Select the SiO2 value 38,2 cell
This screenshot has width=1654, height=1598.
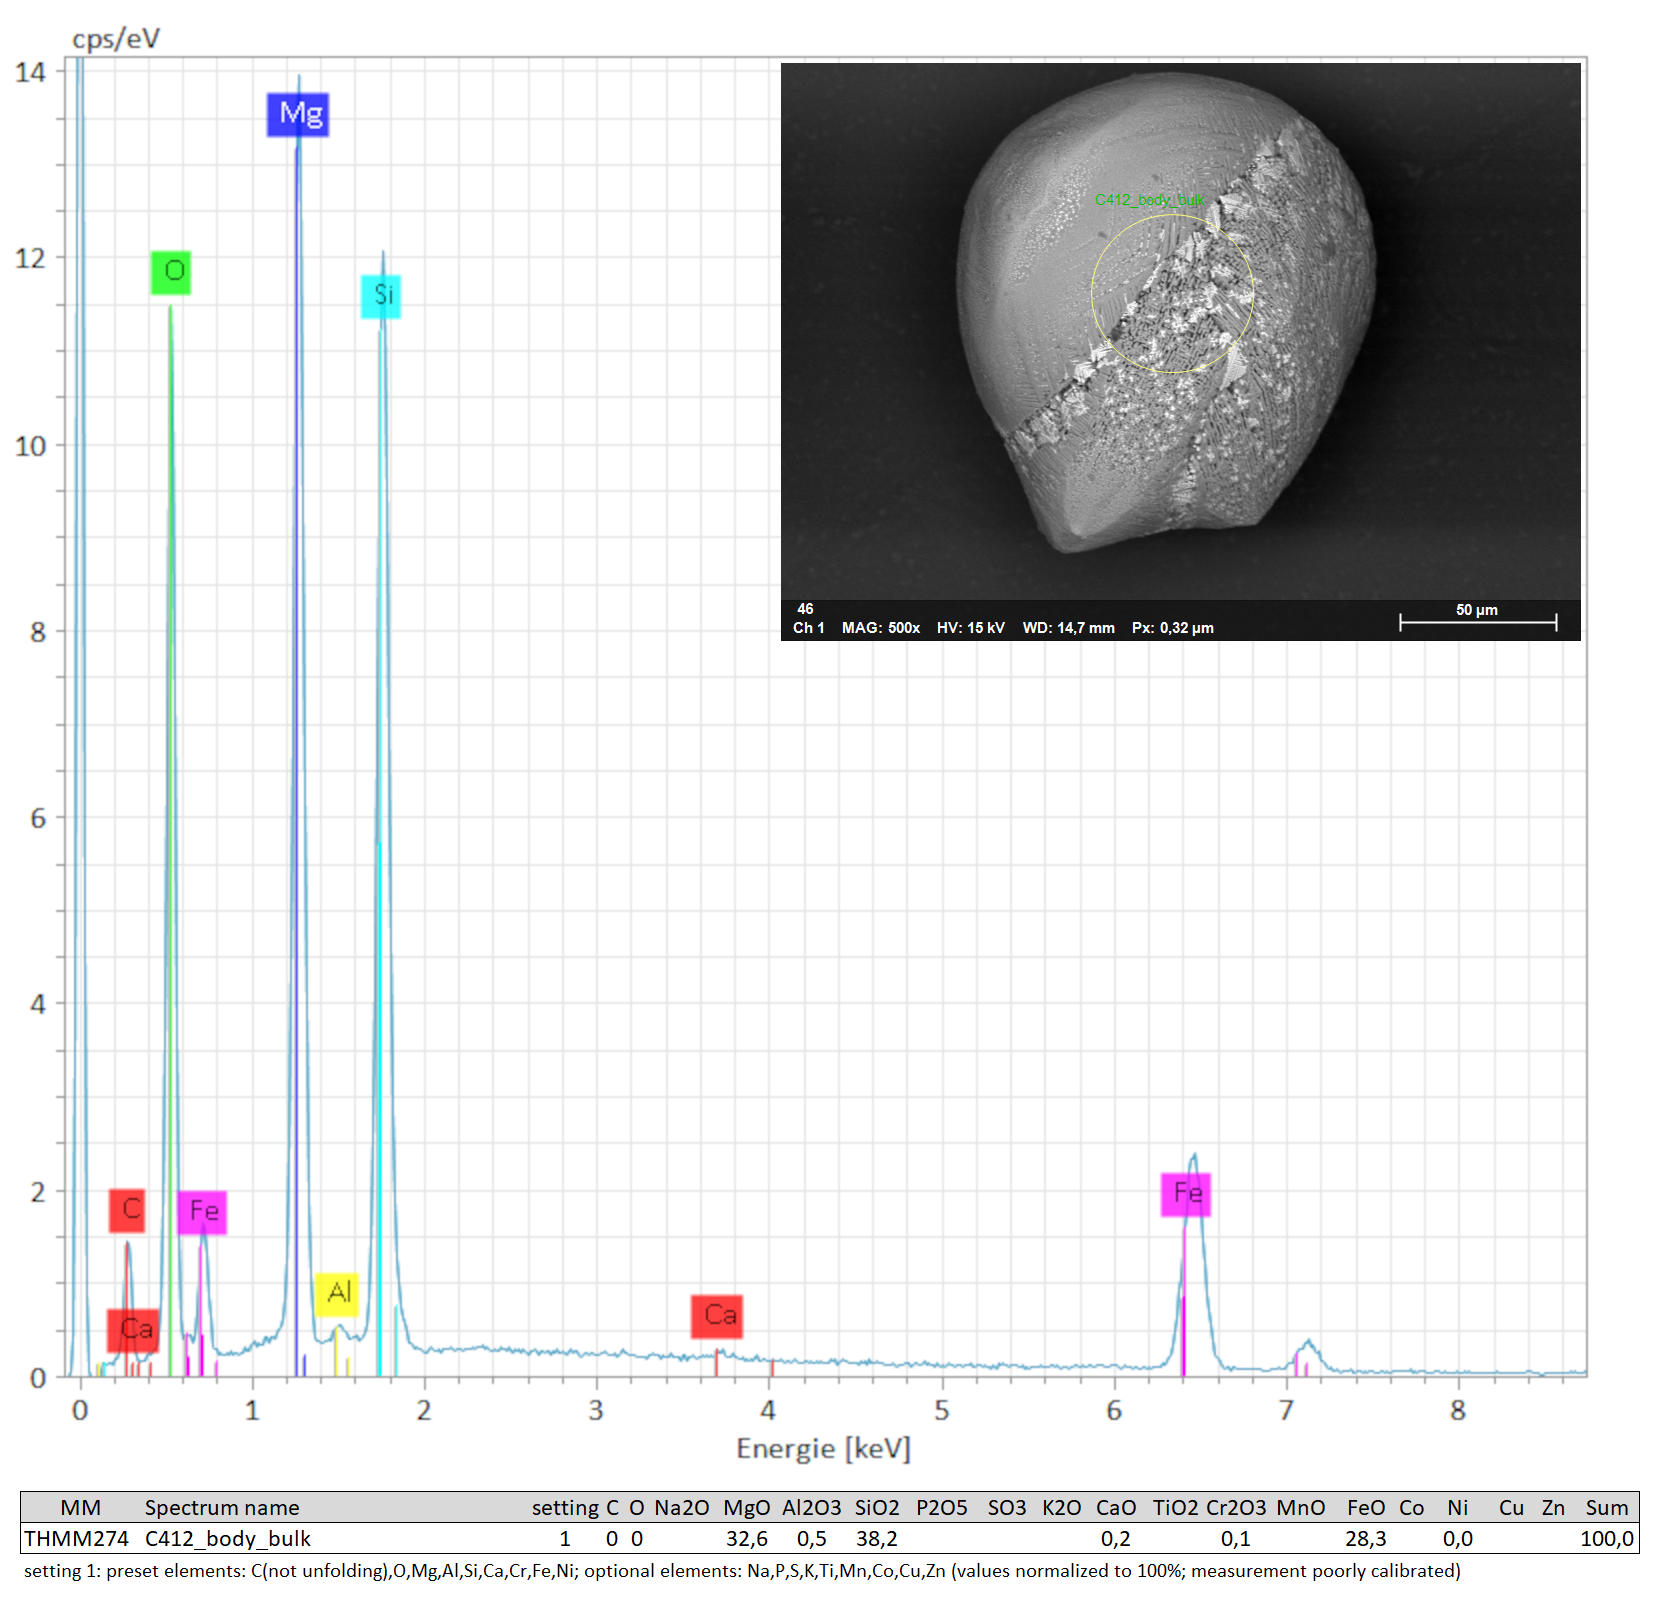coord(876,1538)
